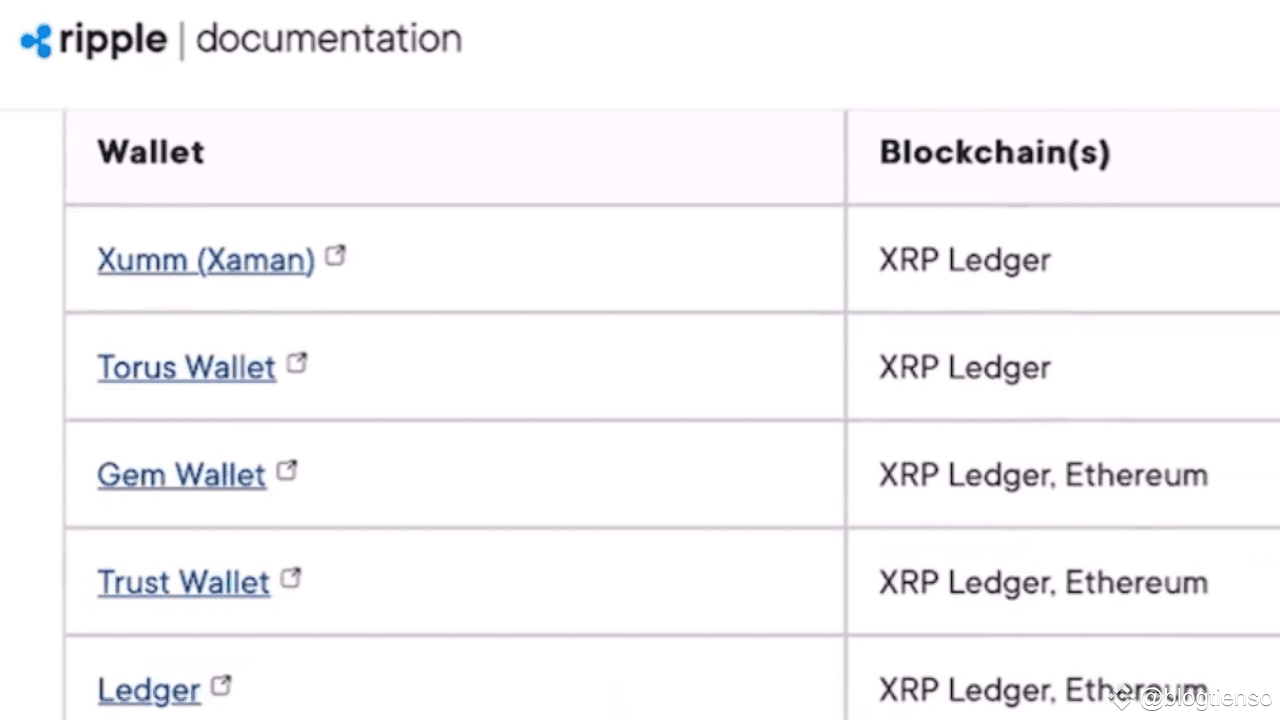This screenshot has width=1280, height=720.
Task: Open the external link icon beside Ledger
Action: pos(220,683)
